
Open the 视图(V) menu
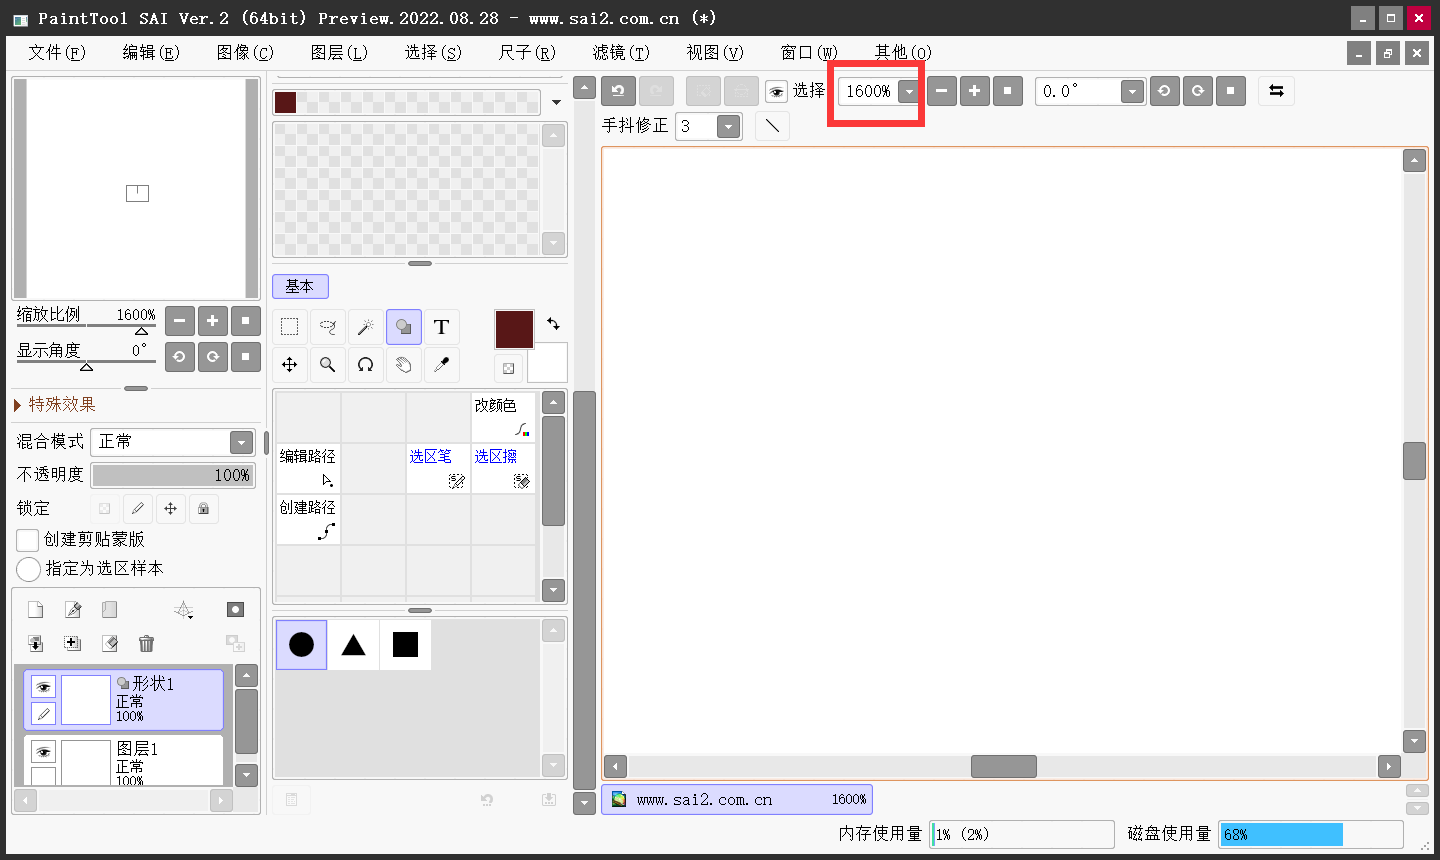coord(715,52)
